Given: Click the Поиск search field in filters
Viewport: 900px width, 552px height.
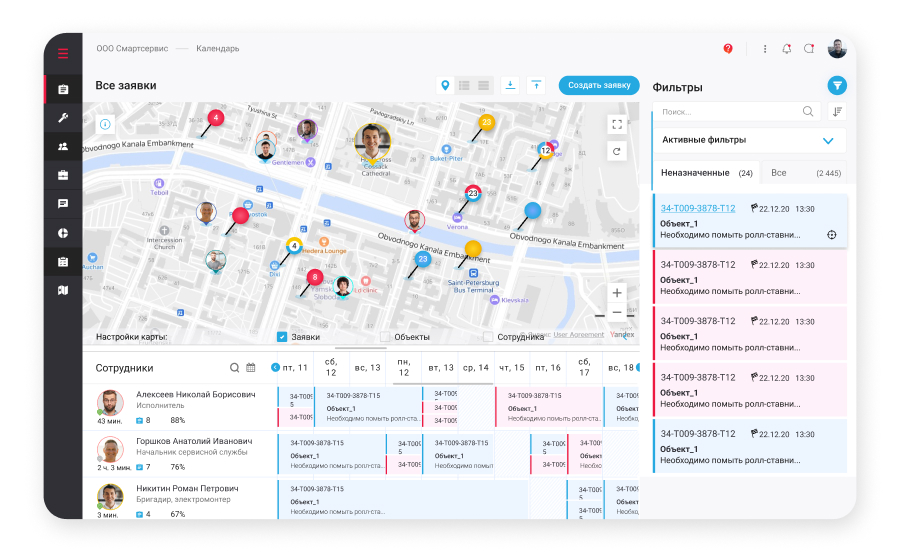Looking at the screenshot, I should [737, 112].
